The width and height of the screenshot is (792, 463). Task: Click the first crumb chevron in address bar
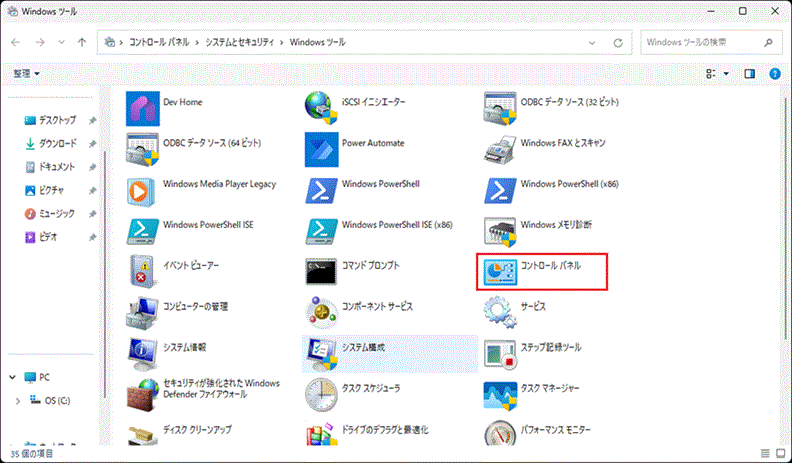coord(121,42)
